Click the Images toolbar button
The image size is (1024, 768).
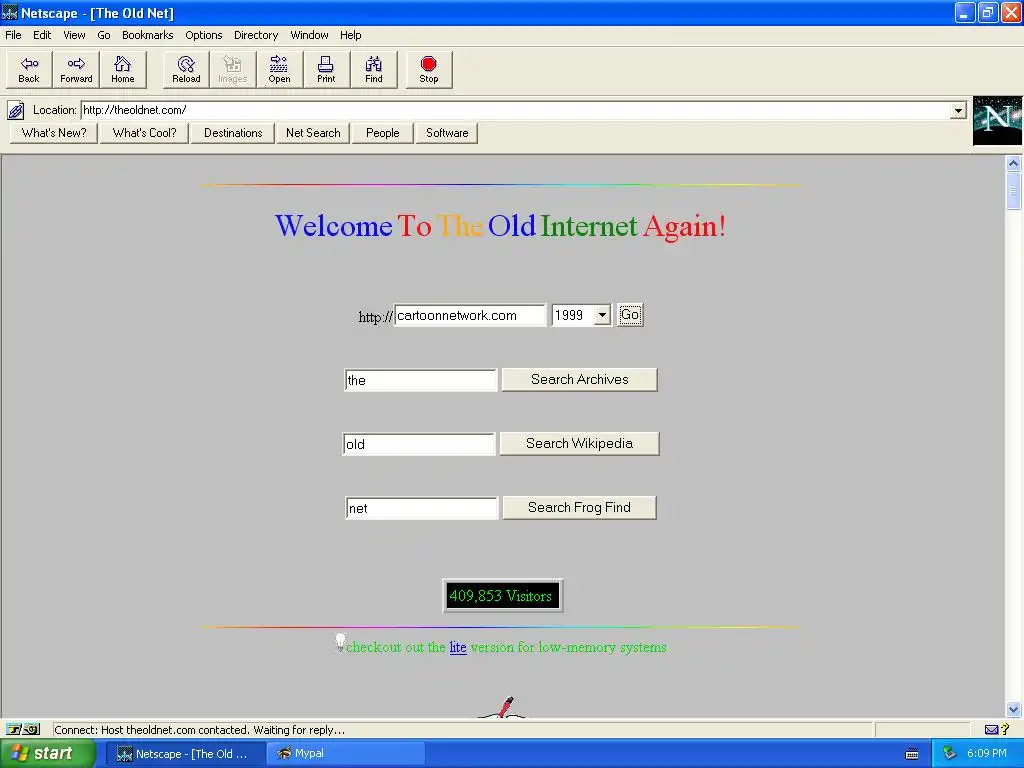(232, 69)
